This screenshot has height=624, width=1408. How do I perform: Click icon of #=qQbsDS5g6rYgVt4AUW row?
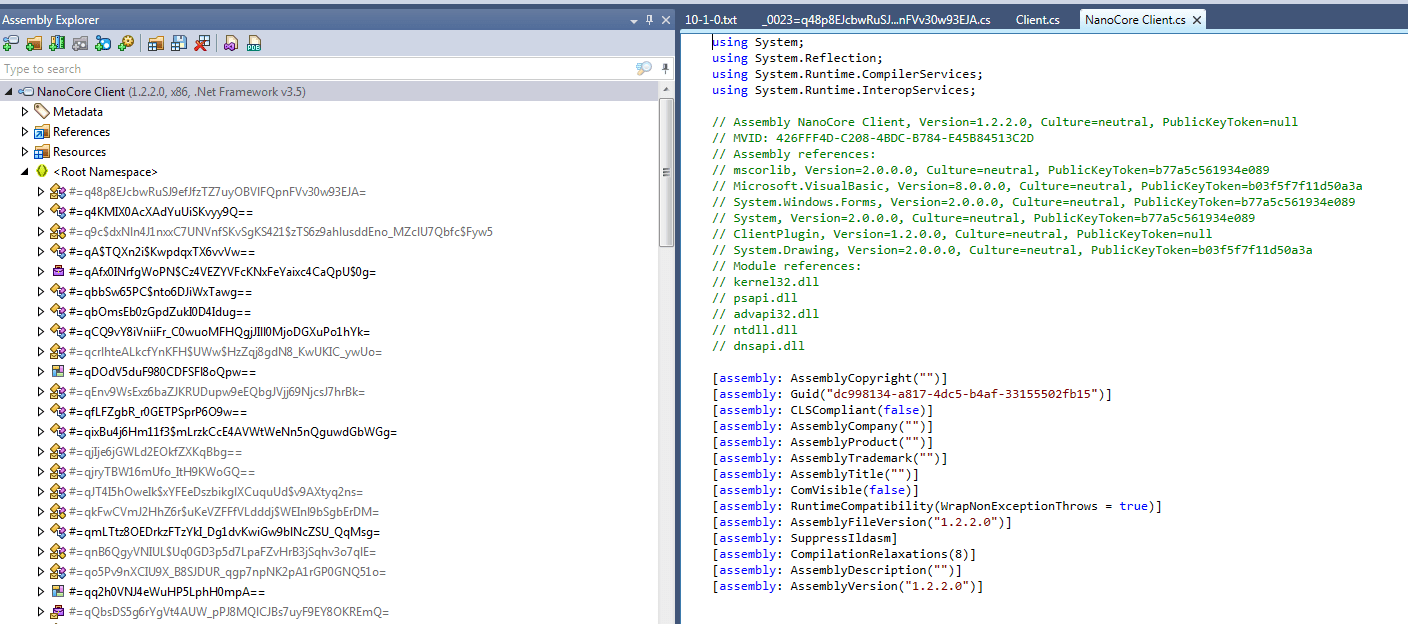pyautogui.click(x=58, y=611)
